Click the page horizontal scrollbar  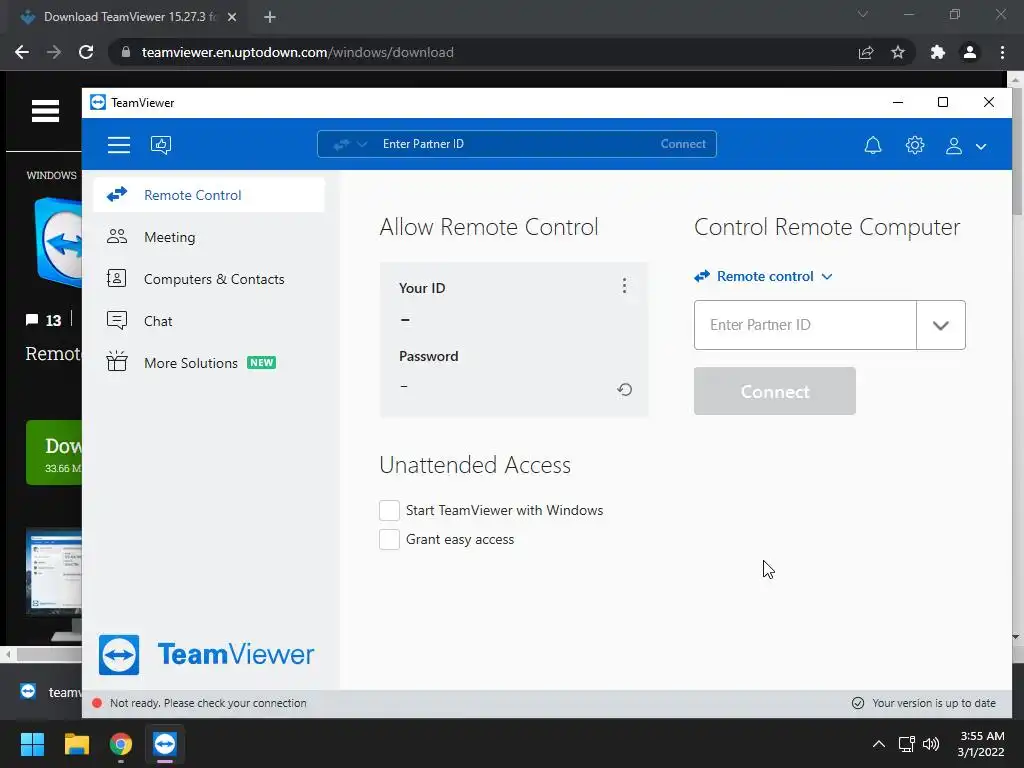click(48, 654)
